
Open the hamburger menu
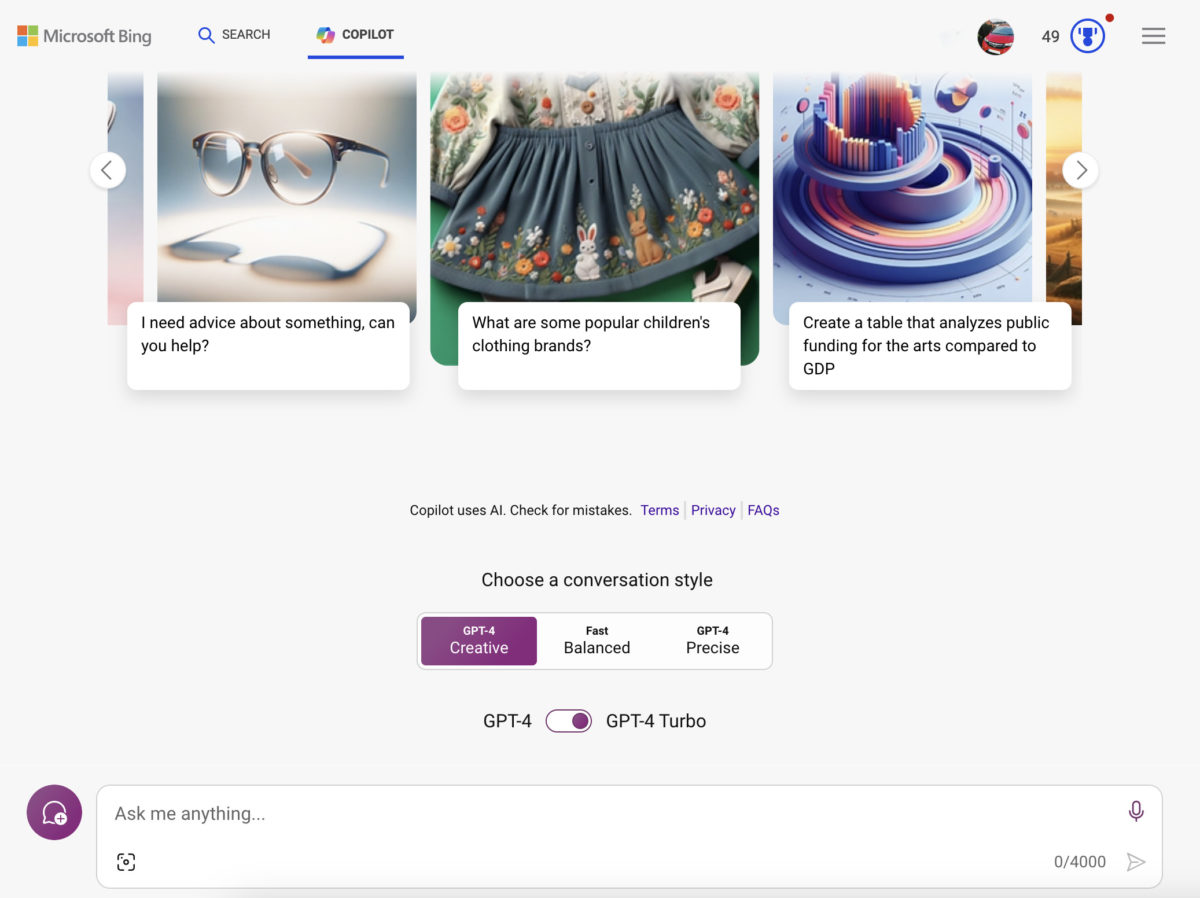tap(1153, 36)
